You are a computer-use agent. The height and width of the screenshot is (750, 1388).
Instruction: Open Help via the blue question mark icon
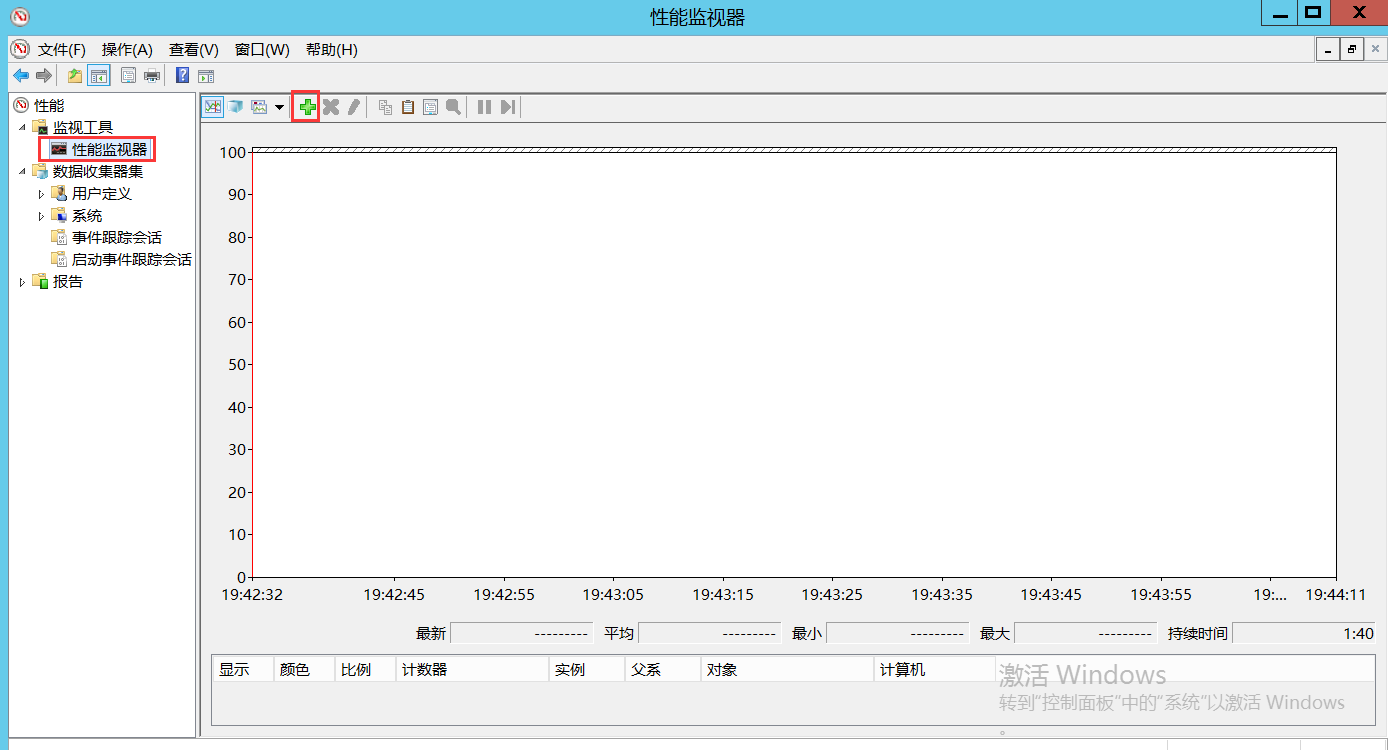[x=182, y=76]
